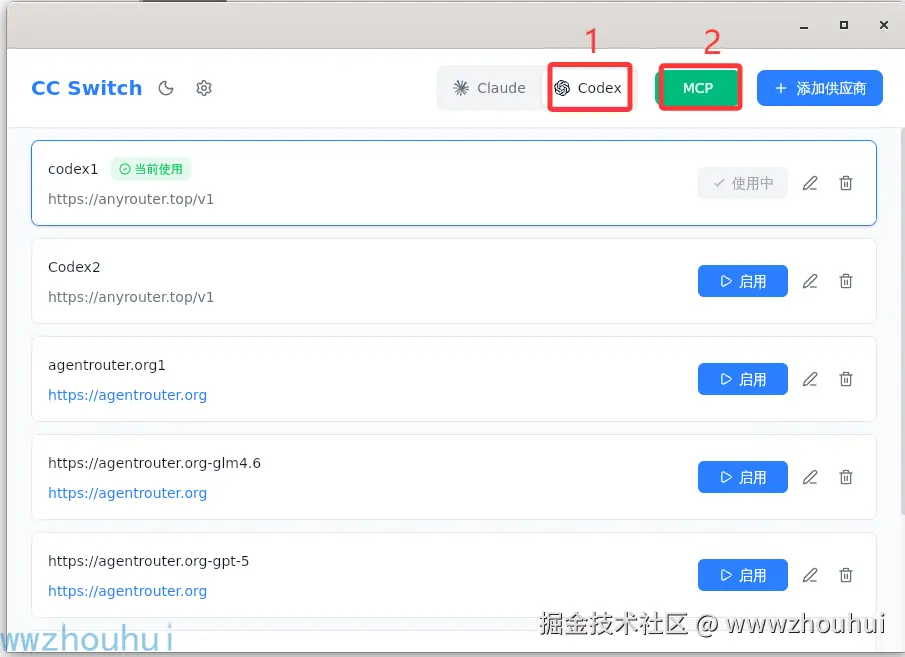Click the vertical scrollbar of provider list
Viewport: 905px width, 657px height.
click(x=902, y=321)
